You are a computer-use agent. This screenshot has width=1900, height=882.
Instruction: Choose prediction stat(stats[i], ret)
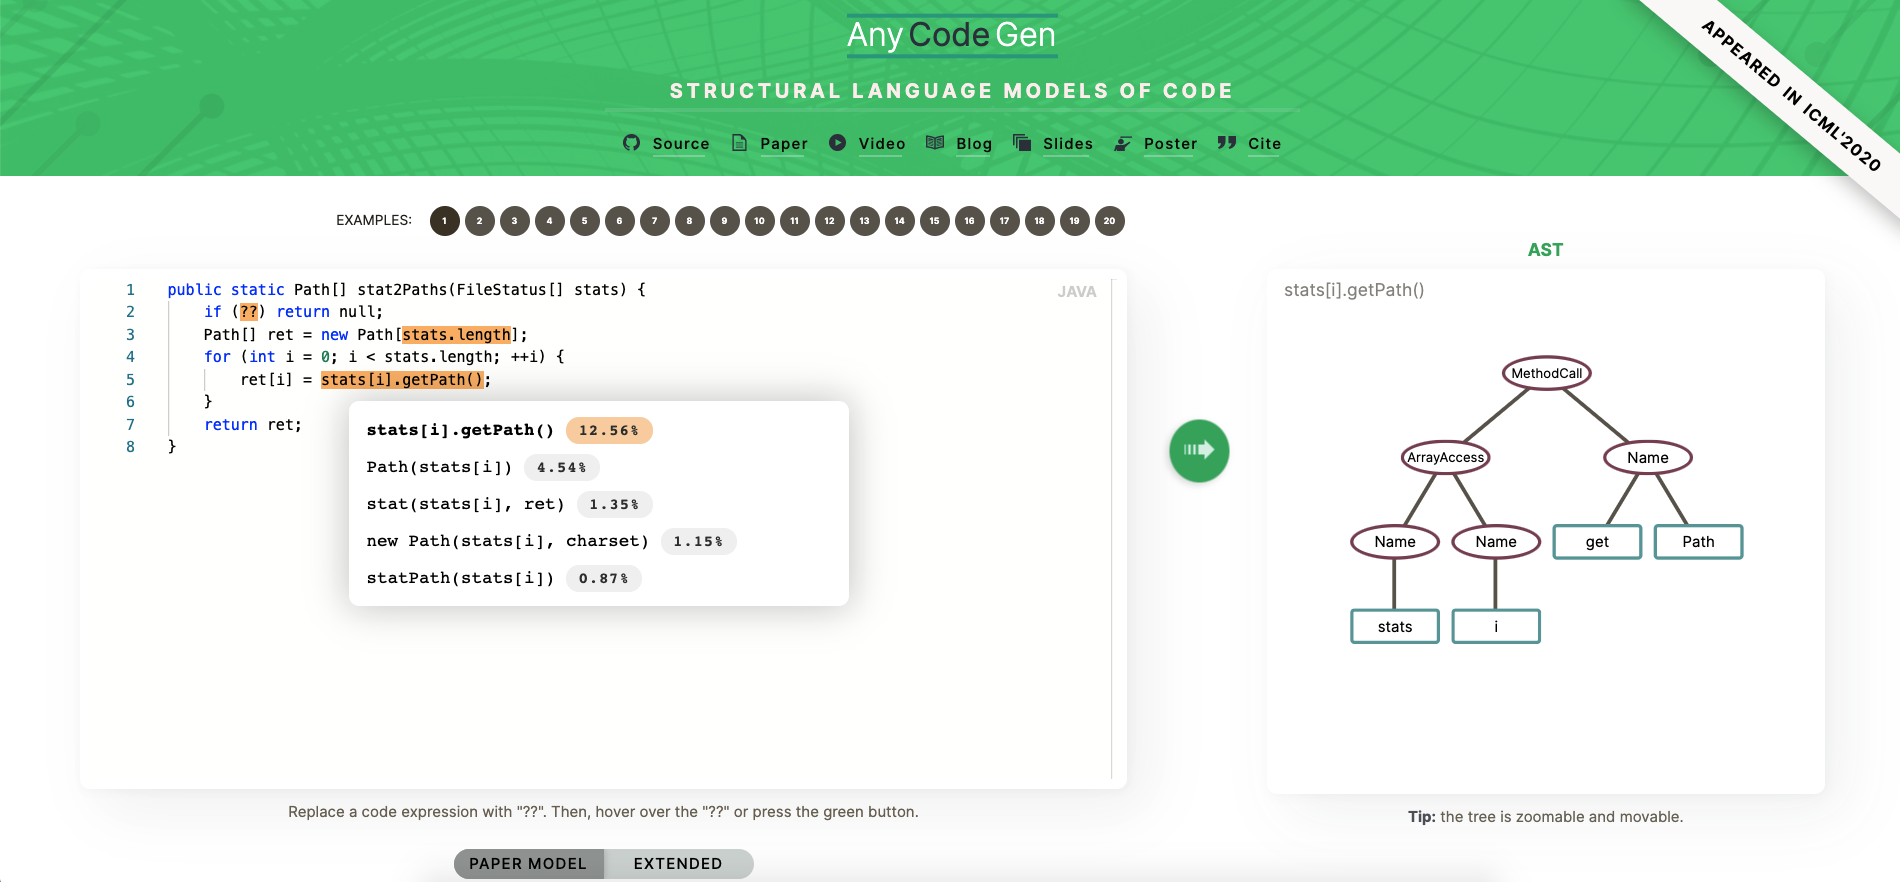click(x=509, y=504)
